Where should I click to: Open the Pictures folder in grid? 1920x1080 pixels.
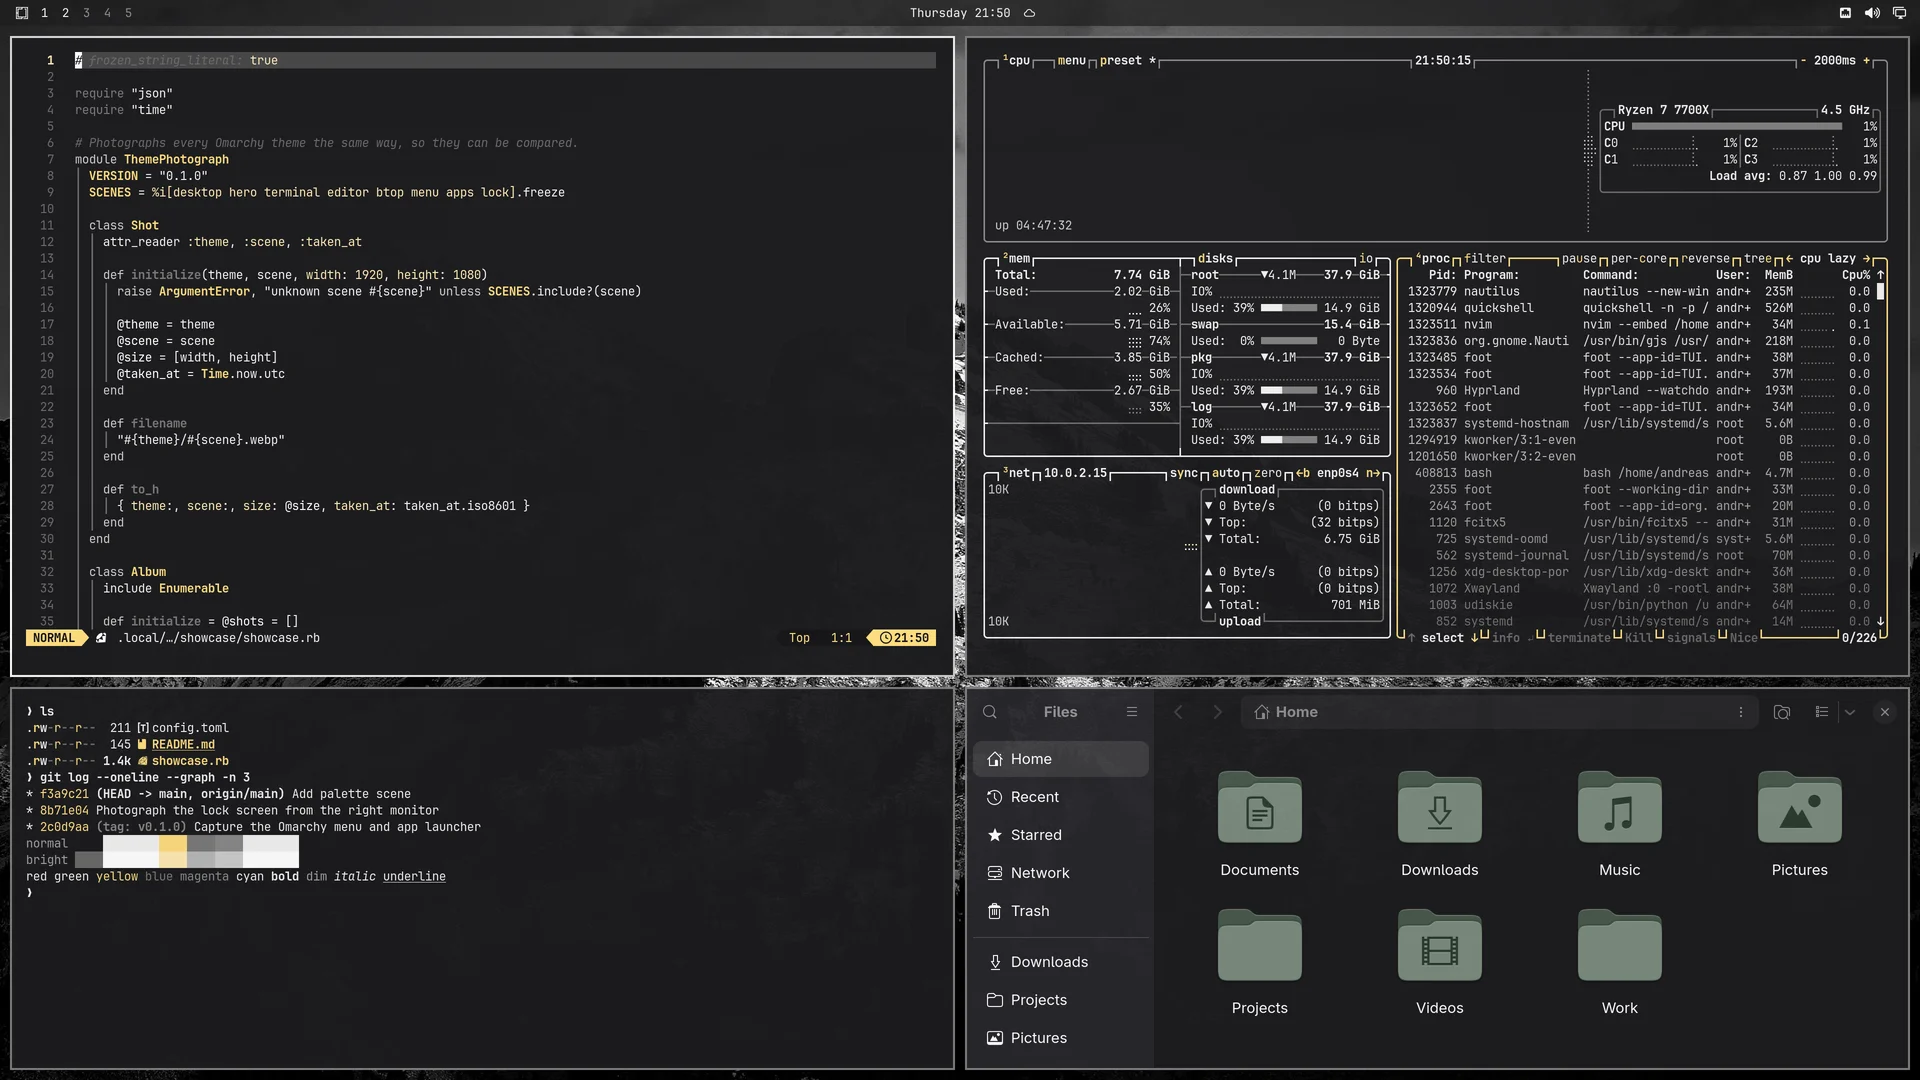point(1800,825)
